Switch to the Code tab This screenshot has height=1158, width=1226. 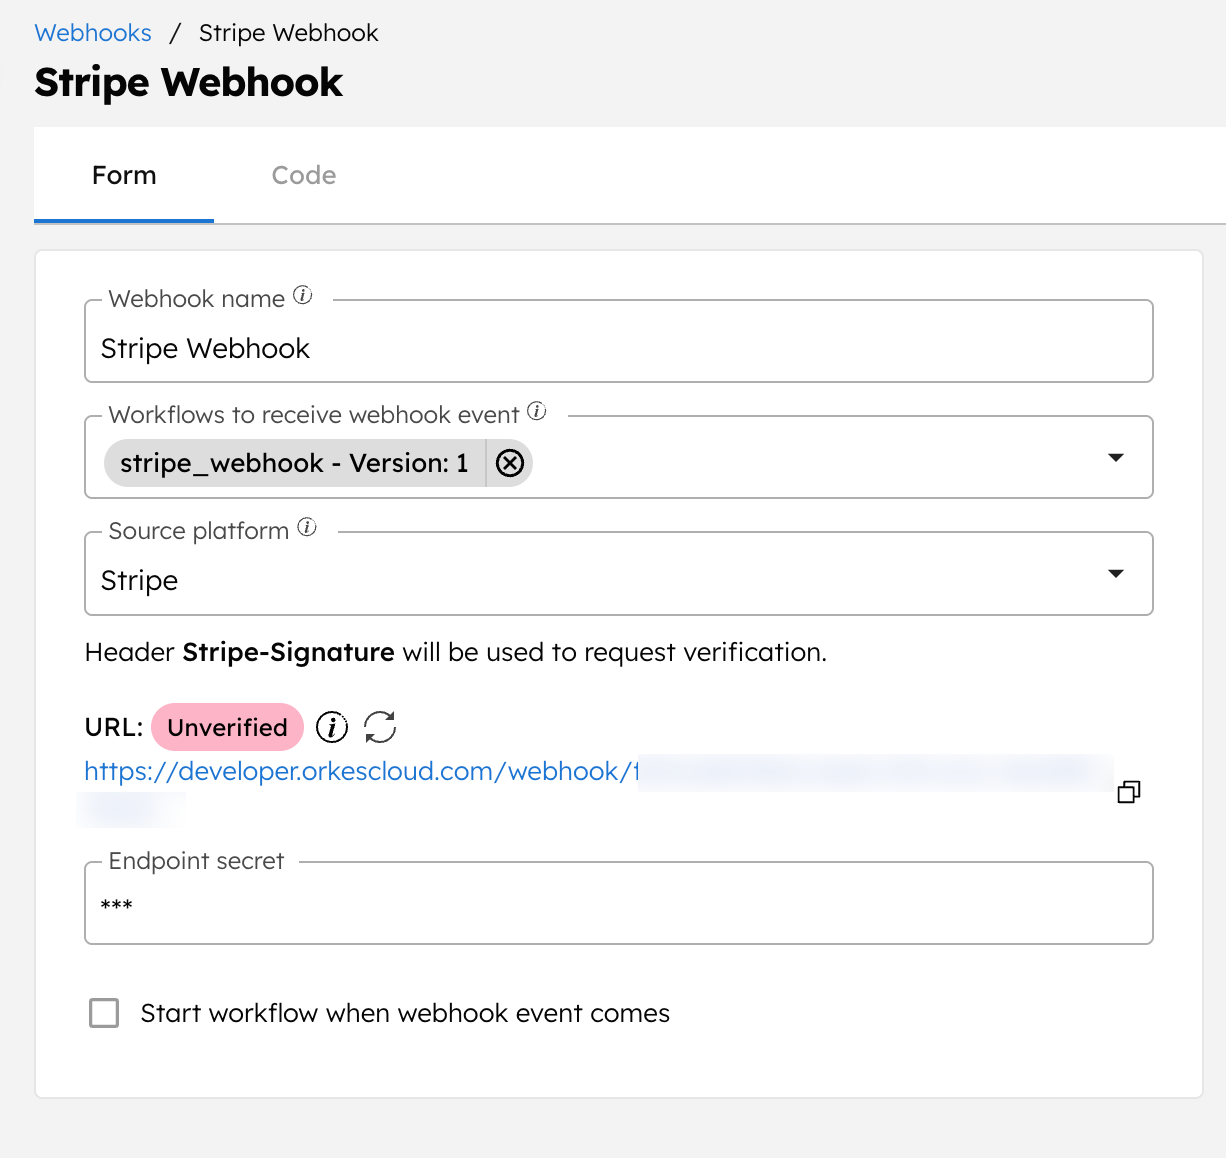[x=304, y=175]
